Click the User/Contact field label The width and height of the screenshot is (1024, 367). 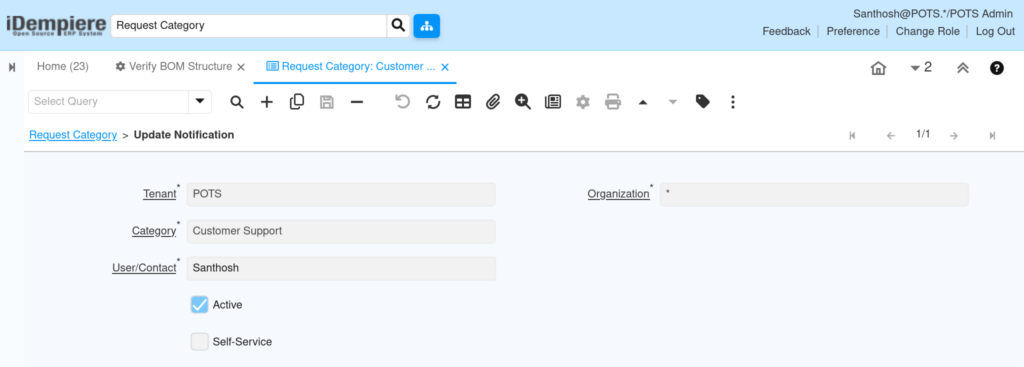(144, 268)
